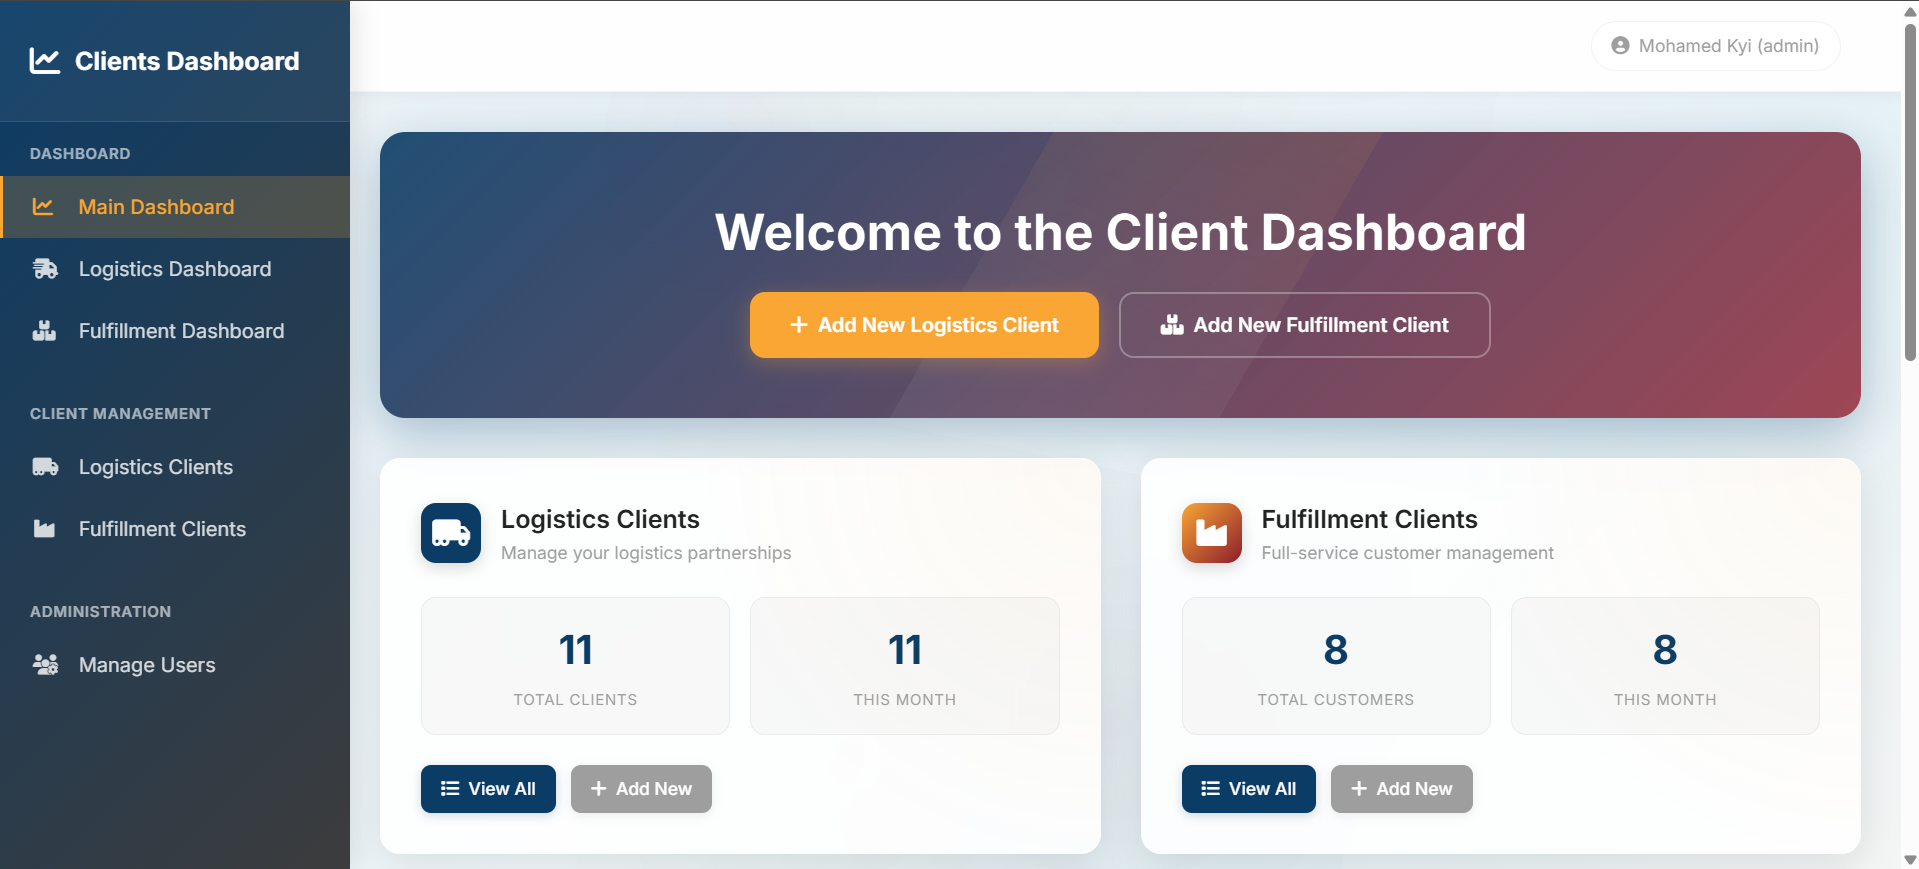Click the page scrollbar down arrow

tap(1910, 859)
